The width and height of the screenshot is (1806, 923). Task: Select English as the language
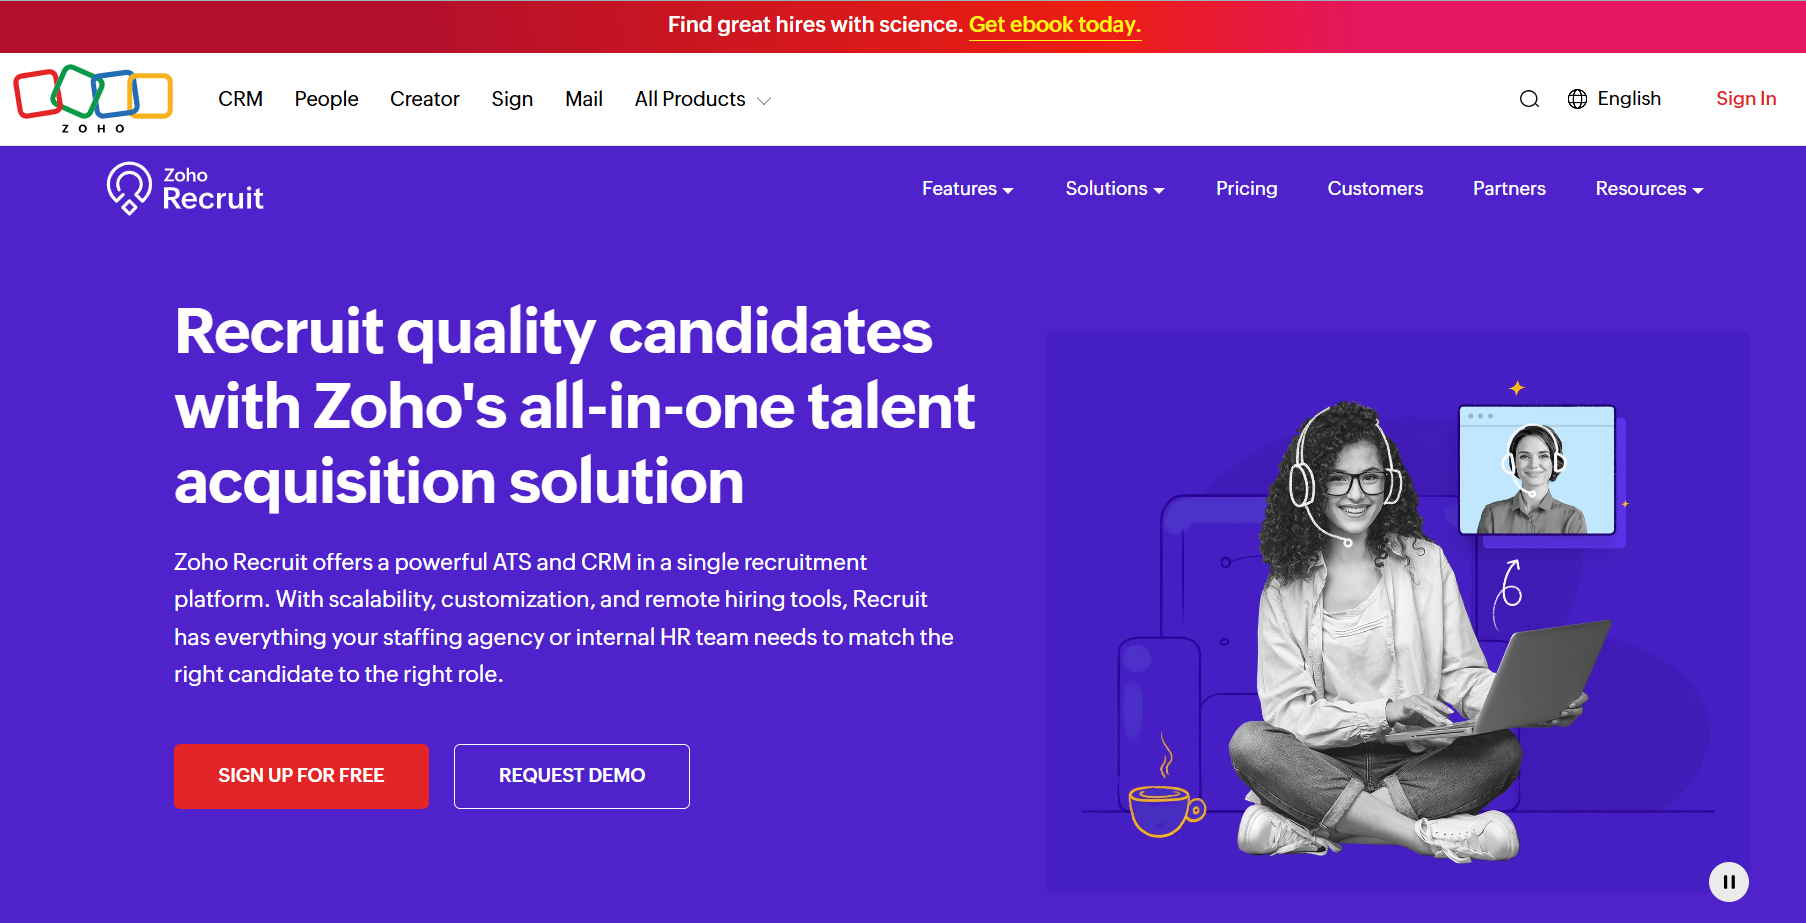[x=1628, y=98]
